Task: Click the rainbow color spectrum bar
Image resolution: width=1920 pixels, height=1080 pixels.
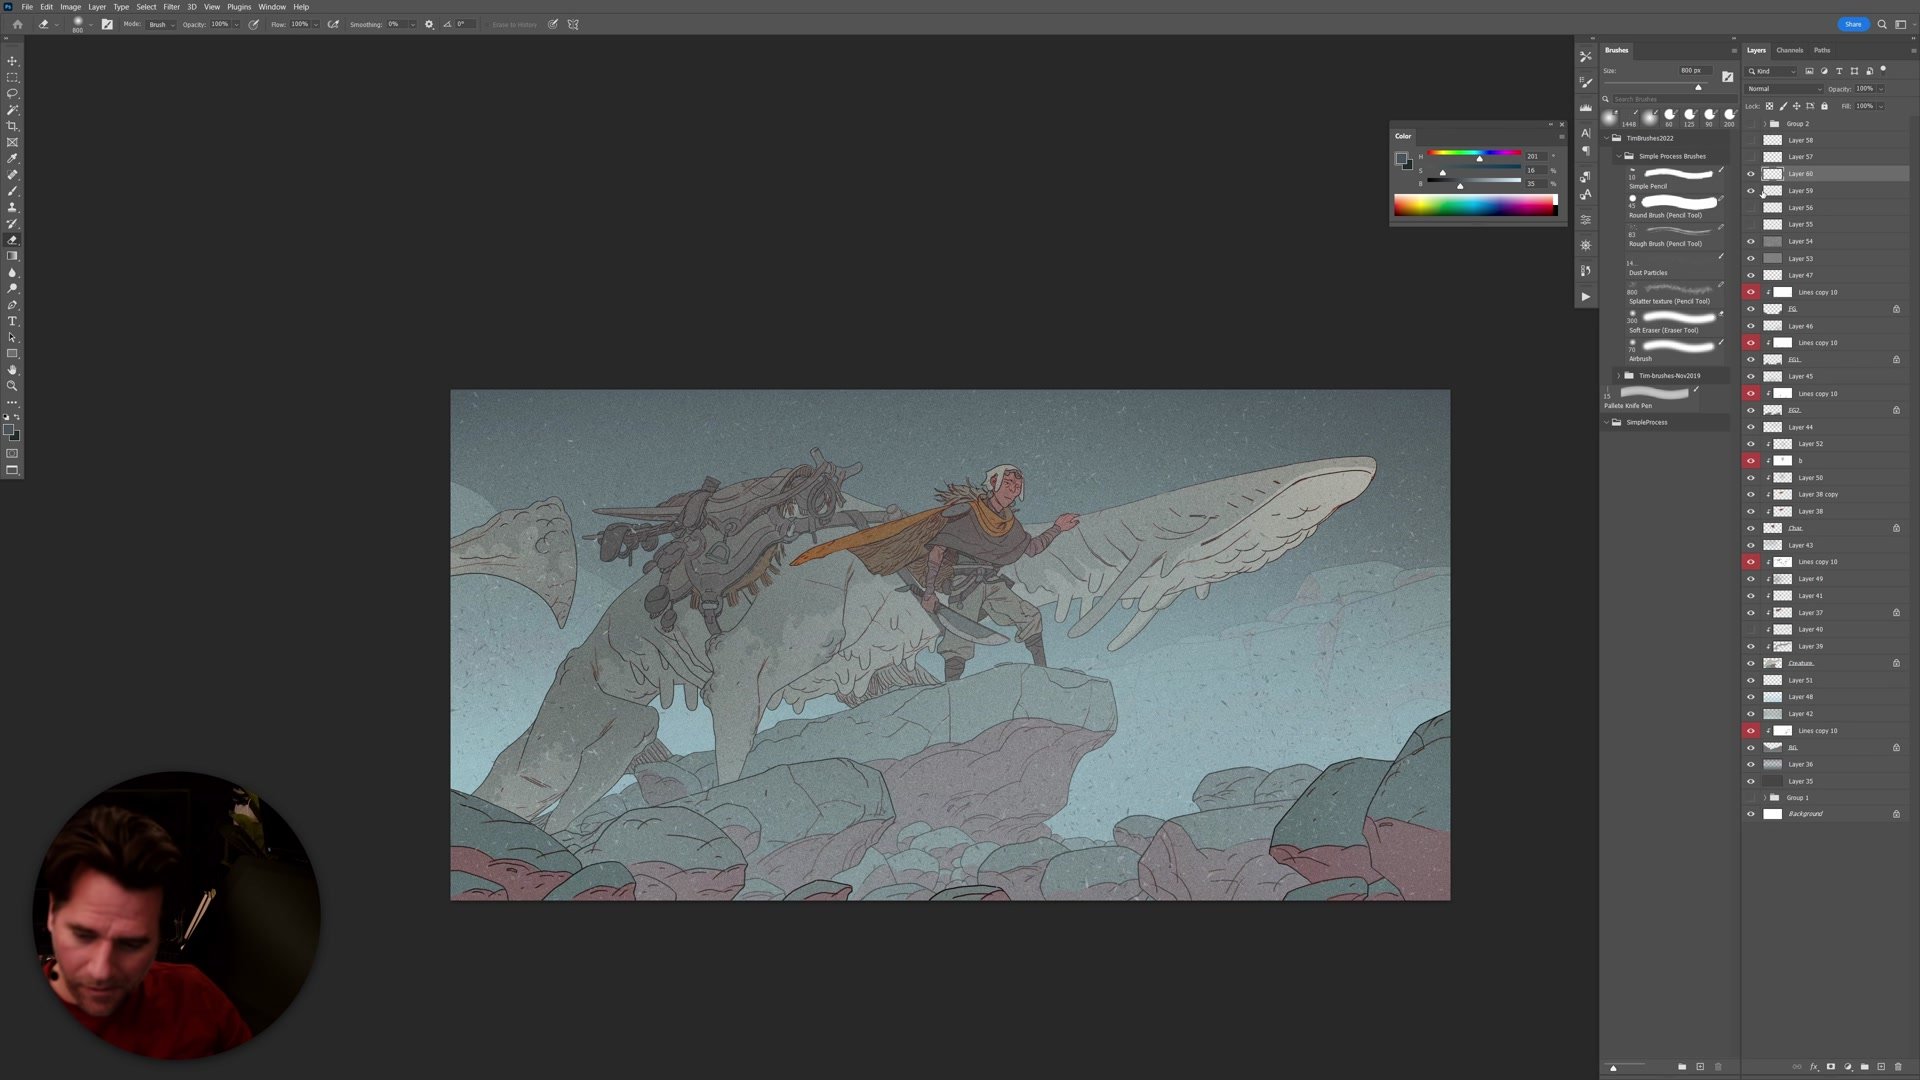Action: (x=1475, y=205)
